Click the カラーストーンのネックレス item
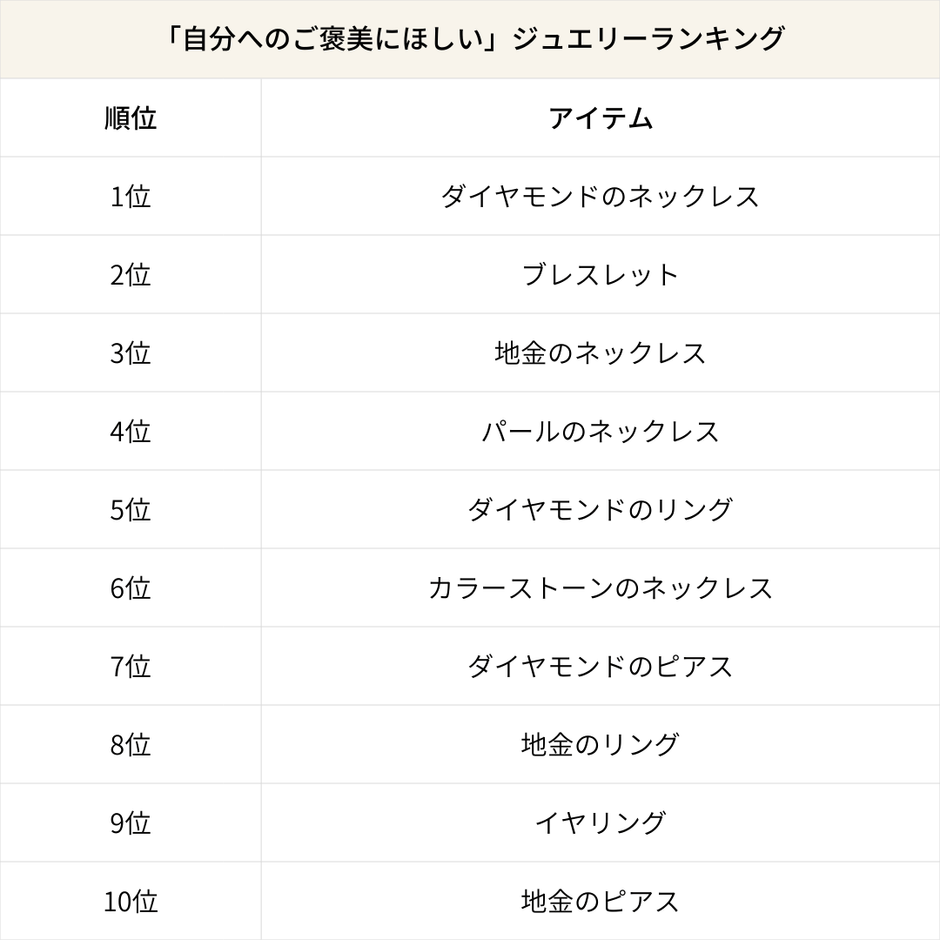Viewport: 940px width, 940px height. coord(600,587)
